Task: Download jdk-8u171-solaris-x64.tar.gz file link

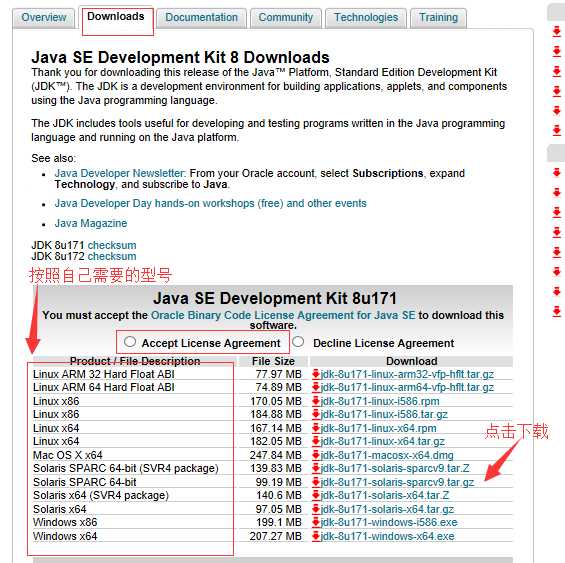Action: [387, 509]
